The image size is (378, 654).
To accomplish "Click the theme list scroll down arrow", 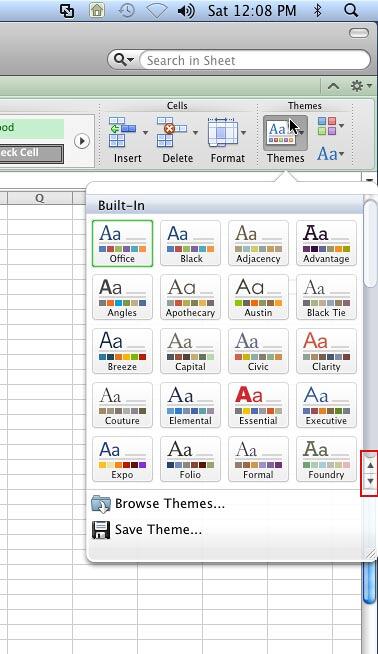I will (x=370, y=482).
